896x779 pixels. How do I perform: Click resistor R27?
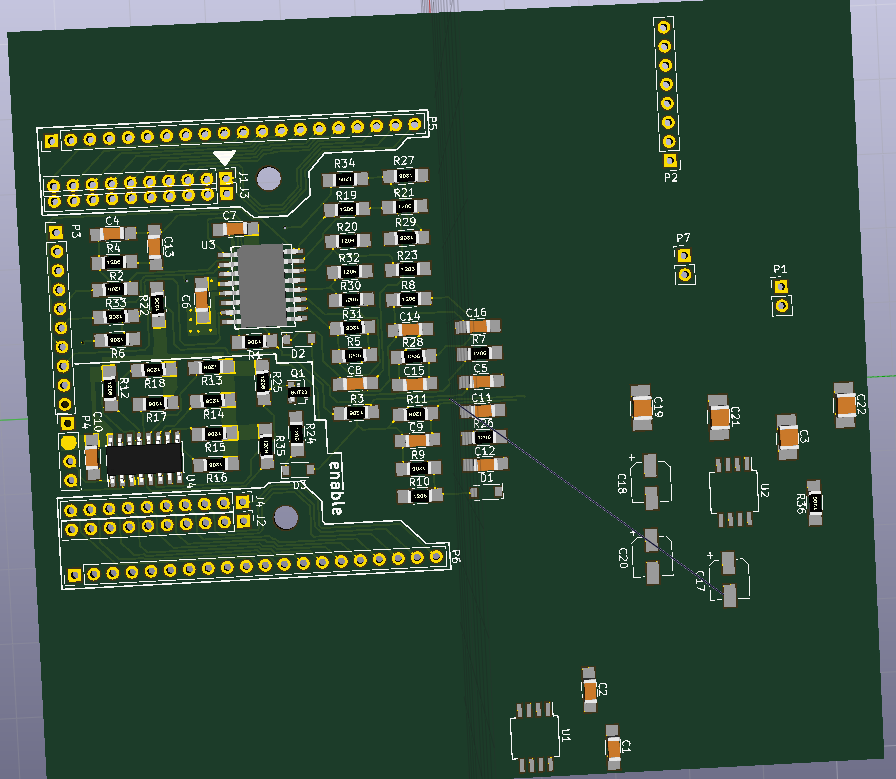(x=405, y=175)
